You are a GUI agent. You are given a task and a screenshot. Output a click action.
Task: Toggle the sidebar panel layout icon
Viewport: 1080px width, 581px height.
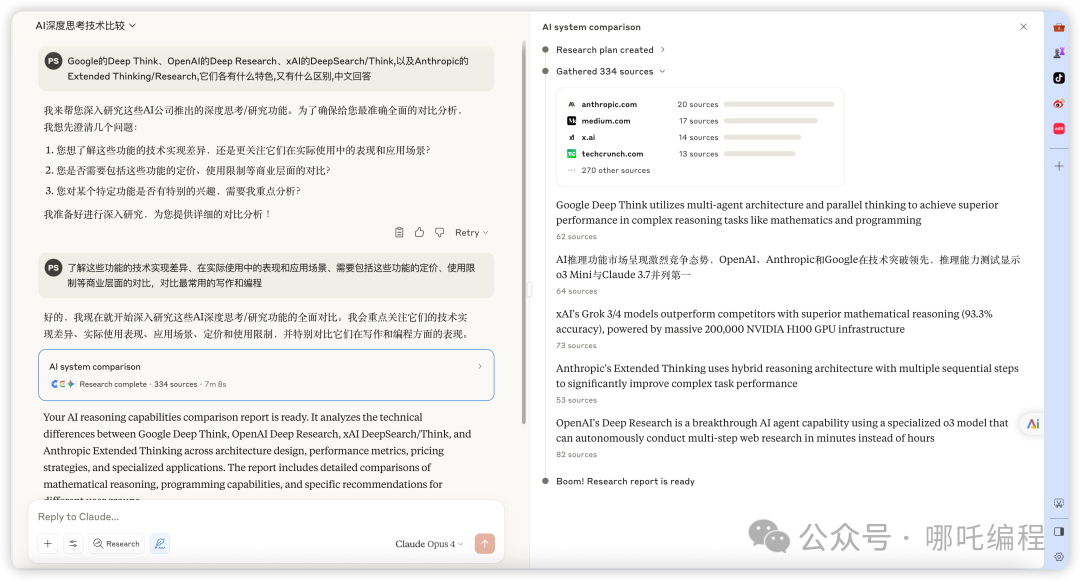1059,531
